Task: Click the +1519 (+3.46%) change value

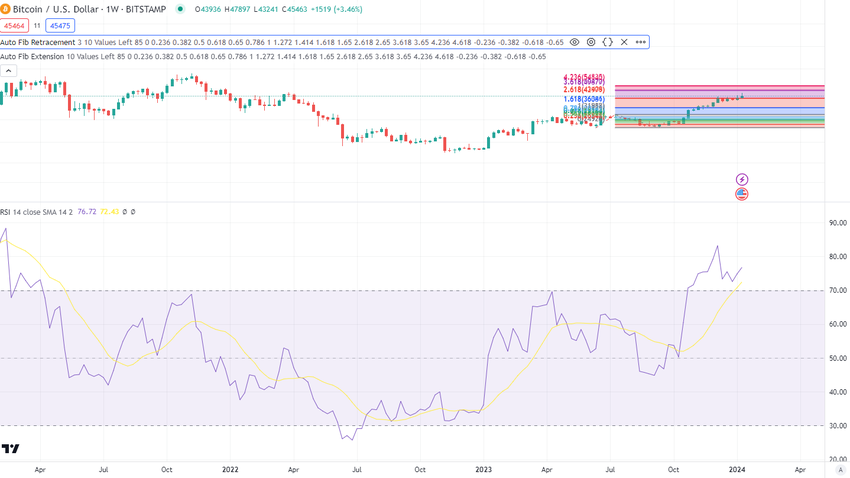Action: tap(336, 9)
